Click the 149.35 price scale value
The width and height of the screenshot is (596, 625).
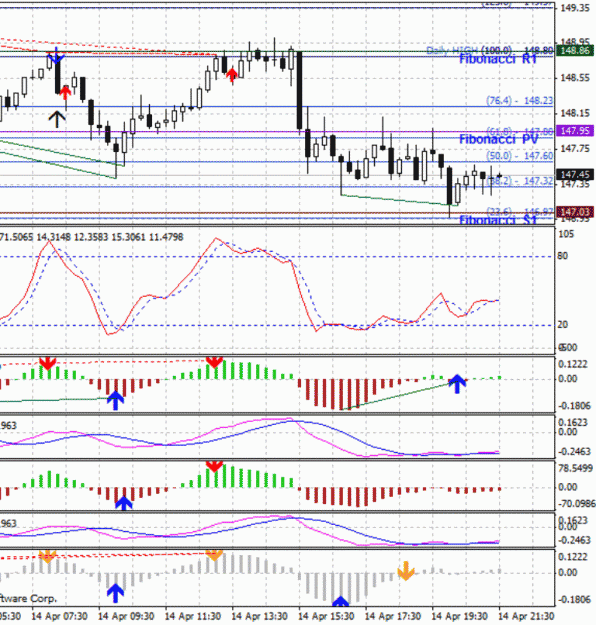point(574,8)
